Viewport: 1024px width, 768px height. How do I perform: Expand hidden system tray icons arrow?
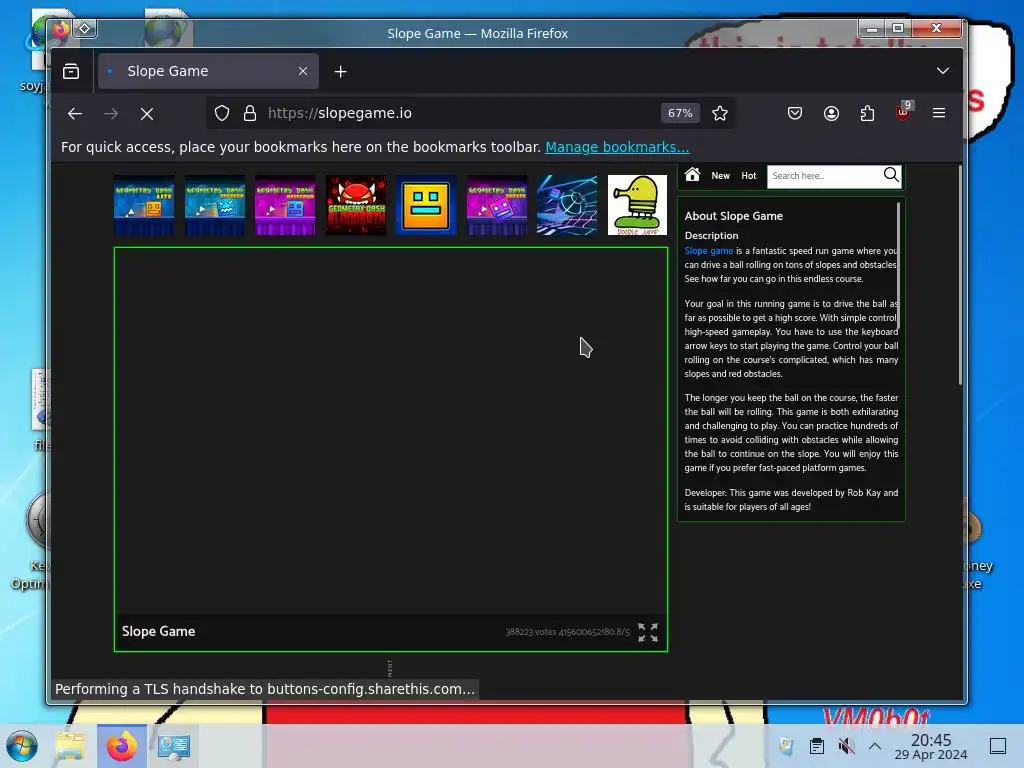coord(875,746)
